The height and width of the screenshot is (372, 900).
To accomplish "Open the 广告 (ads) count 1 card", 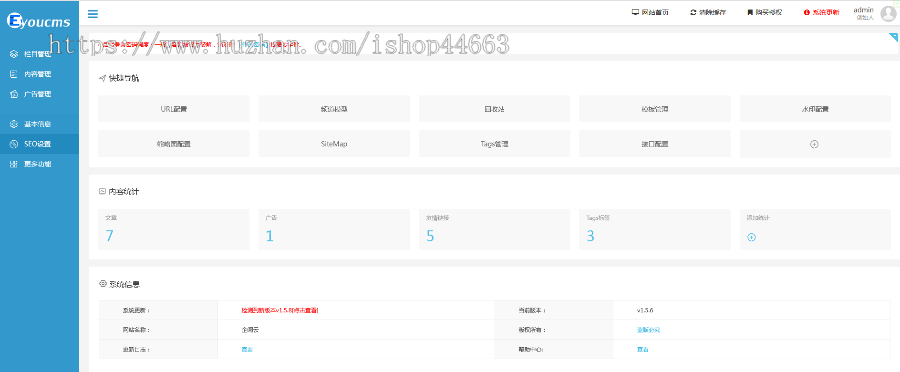I will pos(334,229).
